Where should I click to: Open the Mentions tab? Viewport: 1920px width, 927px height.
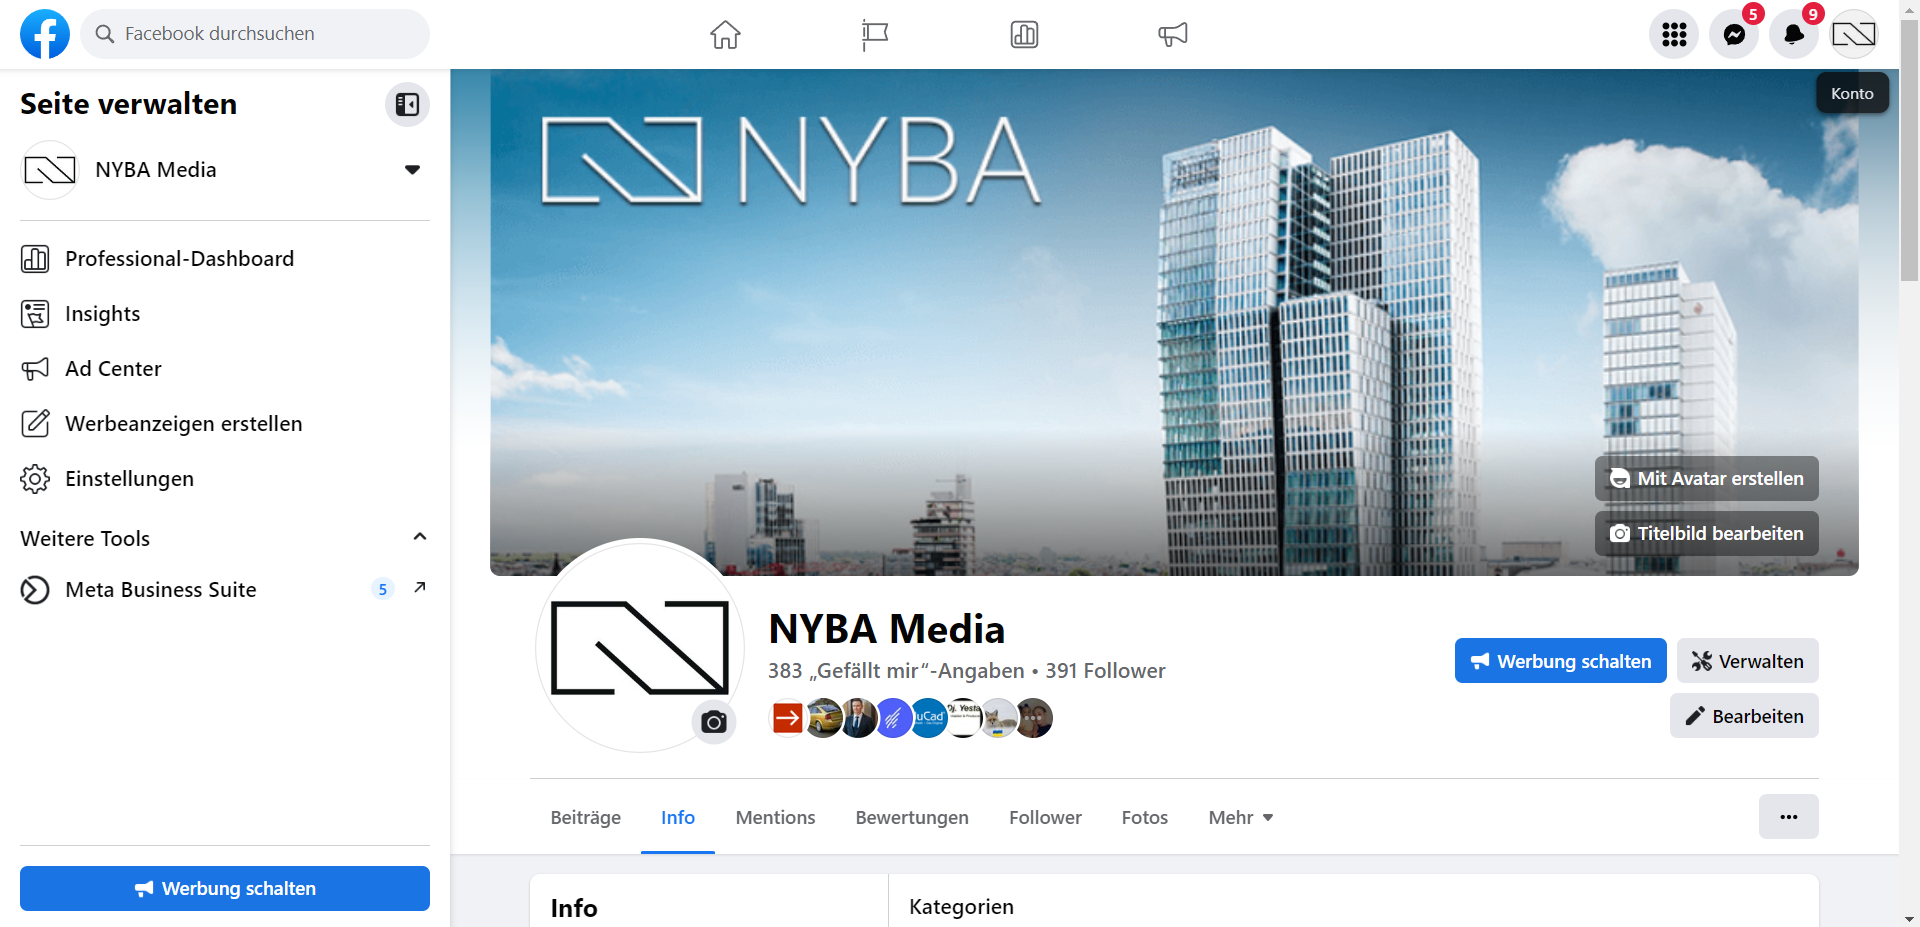pos(776,818)
